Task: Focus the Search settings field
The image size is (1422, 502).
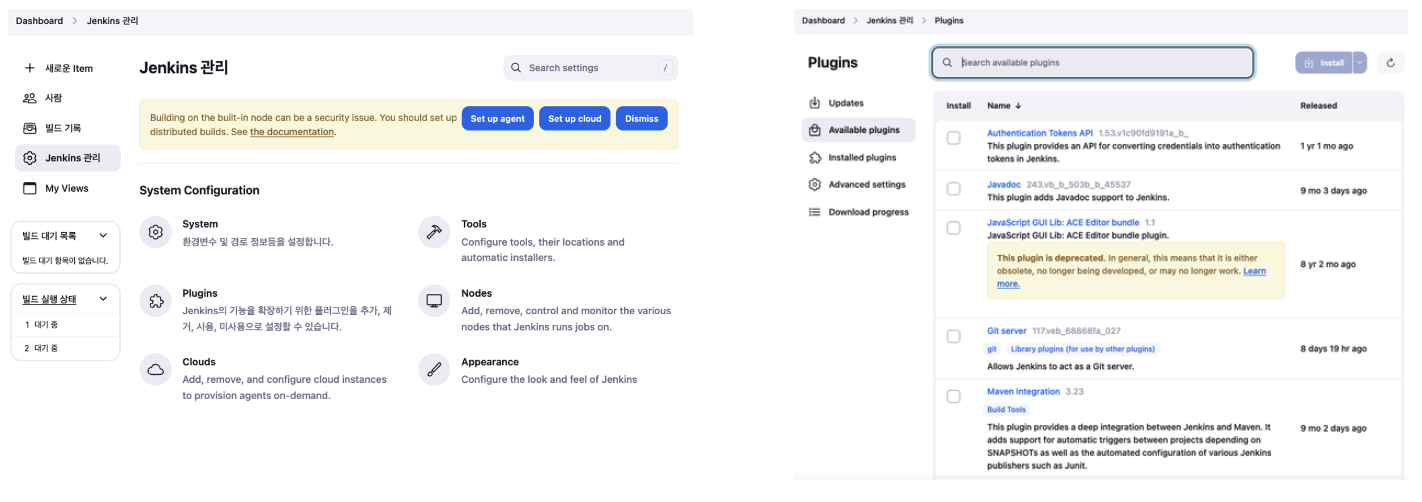Action: 591,68
